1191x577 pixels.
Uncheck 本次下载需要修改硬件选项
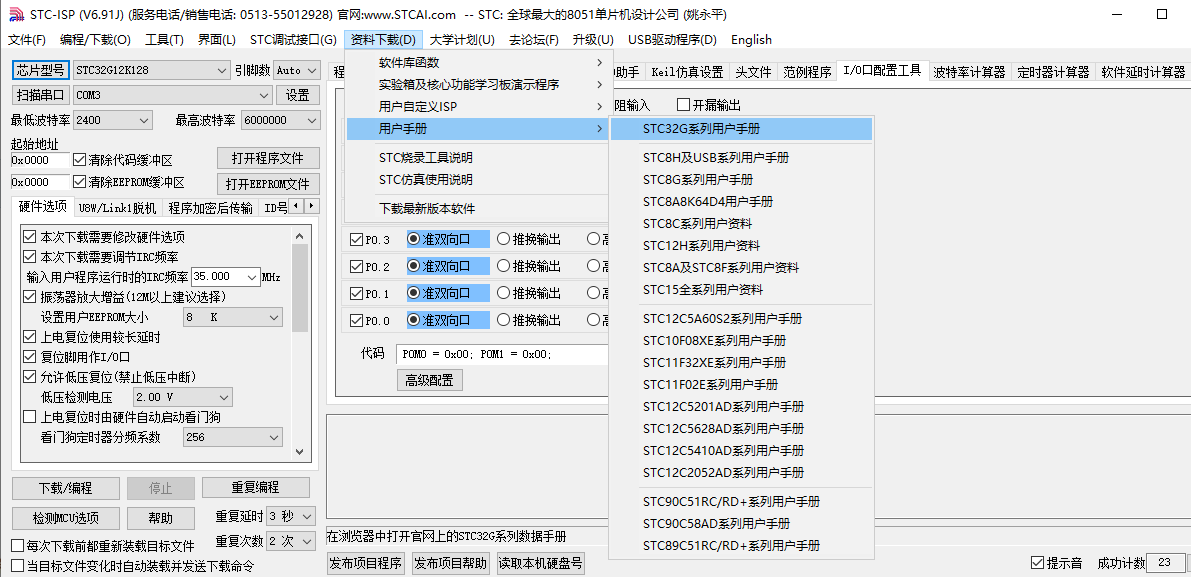click(x=30, y=237)
